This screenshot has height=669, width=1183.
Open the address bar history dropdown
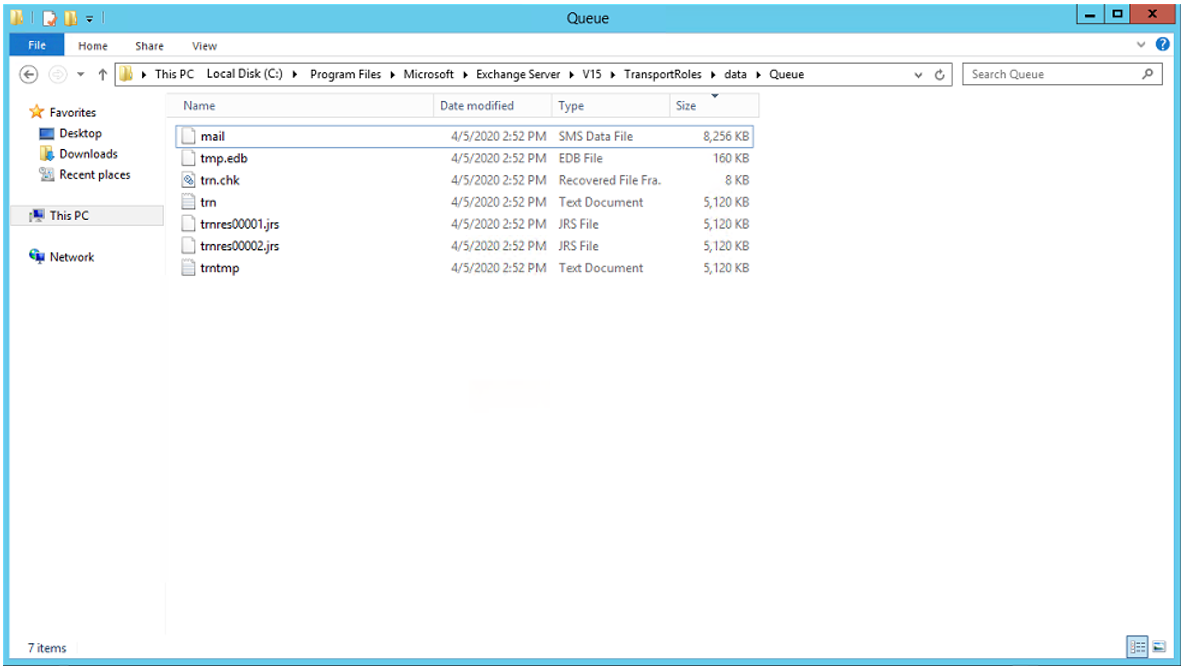tap(917, 73)
